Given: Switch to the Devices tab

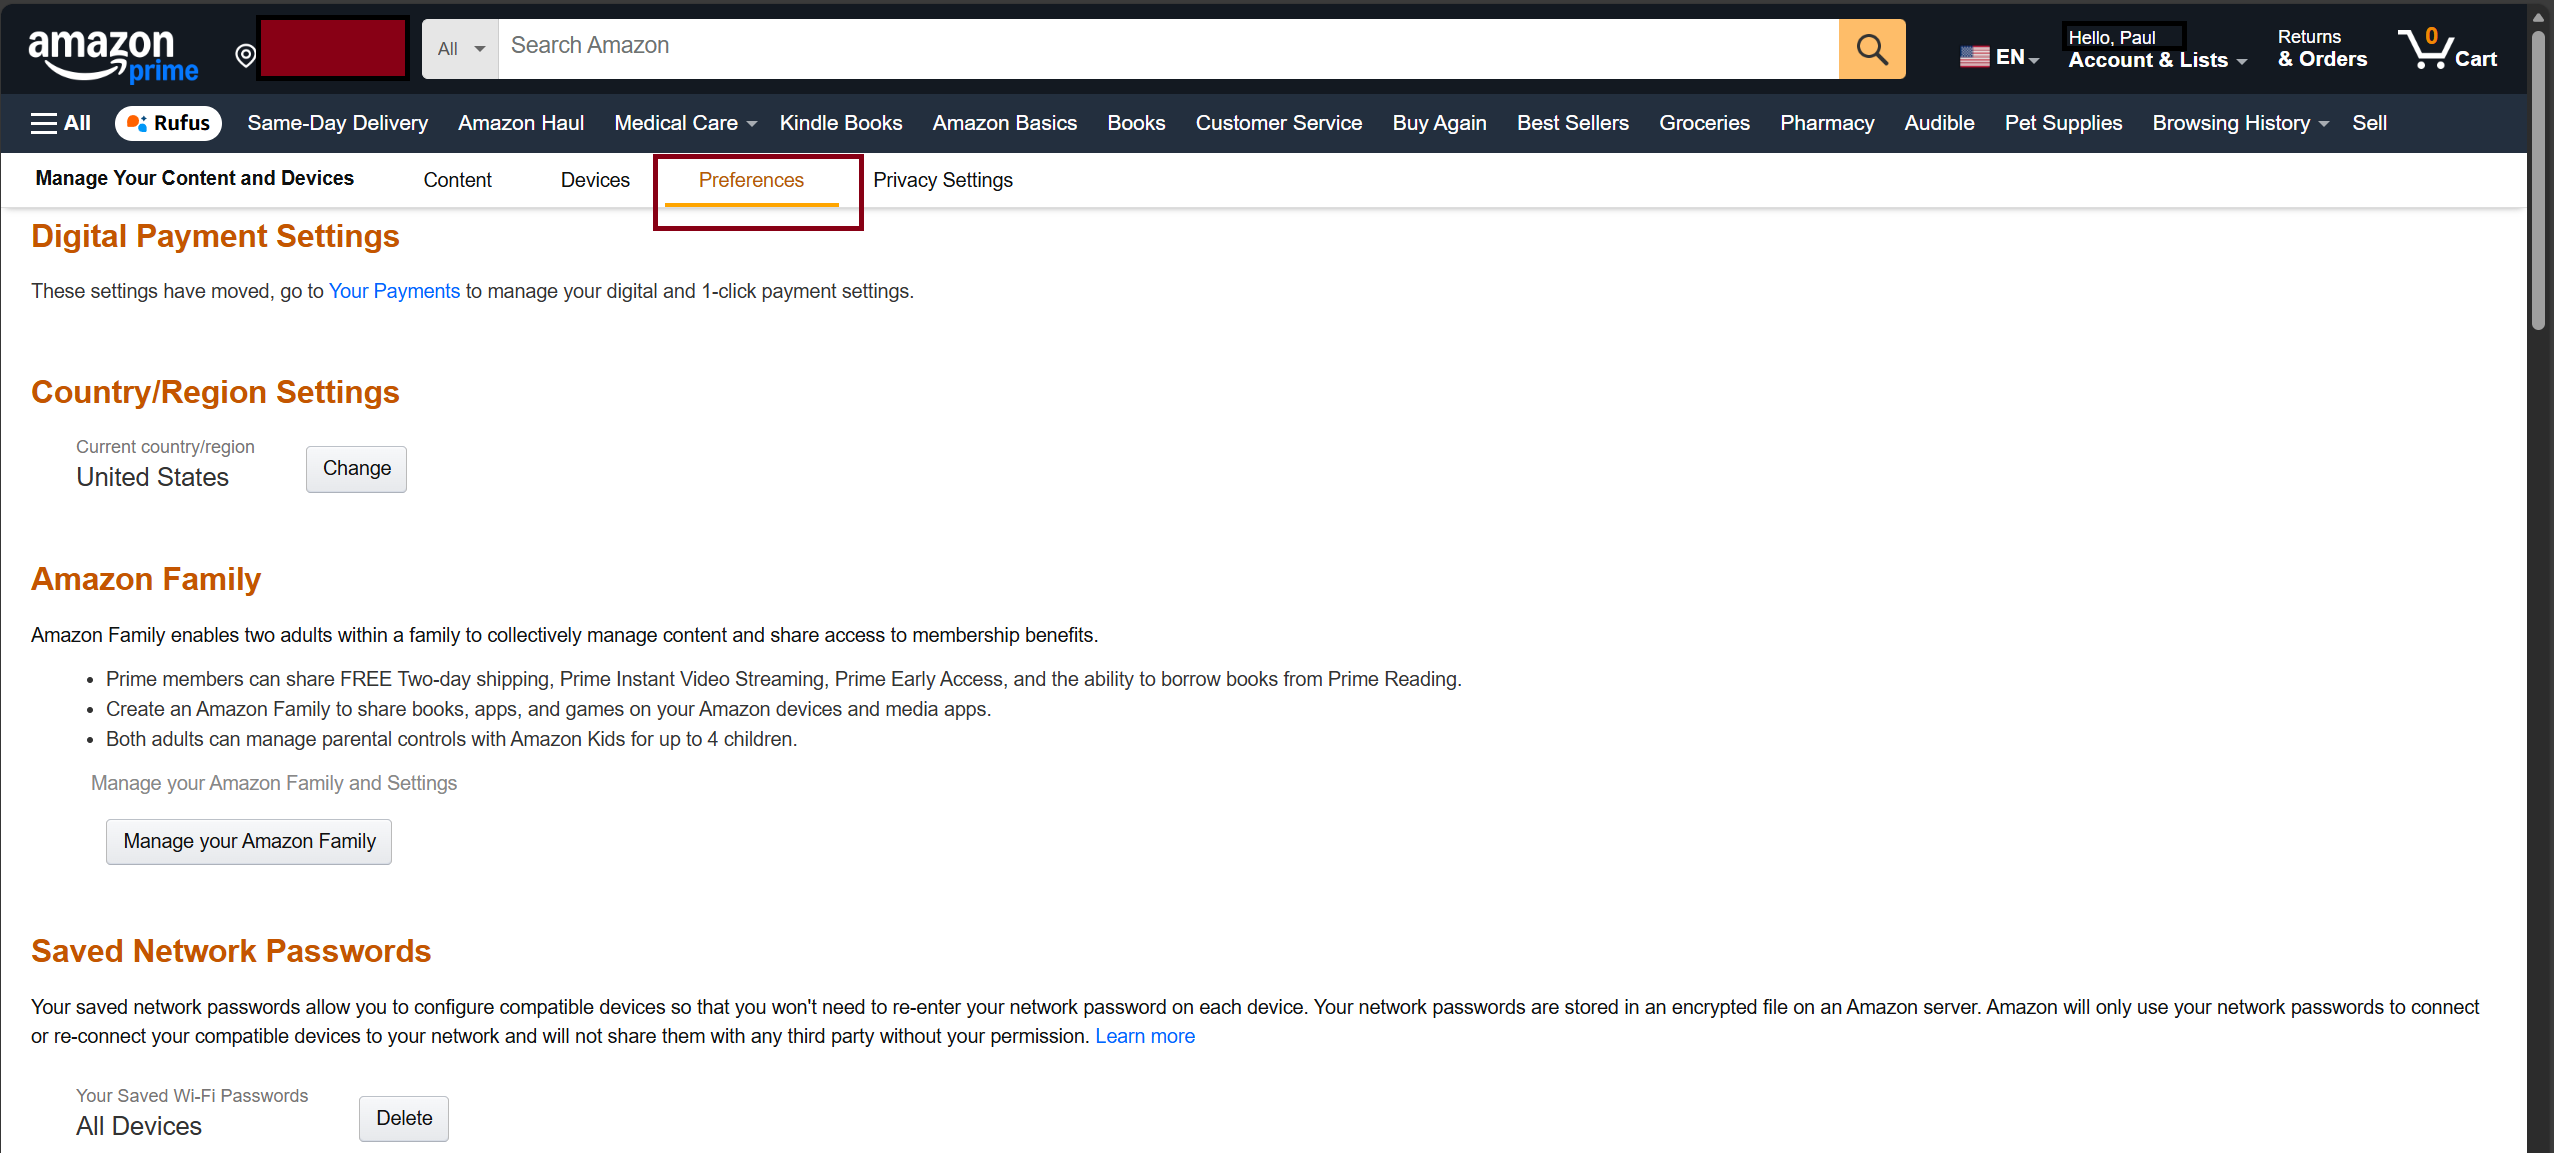Looking at the screenshot, I should pos(595,180).
